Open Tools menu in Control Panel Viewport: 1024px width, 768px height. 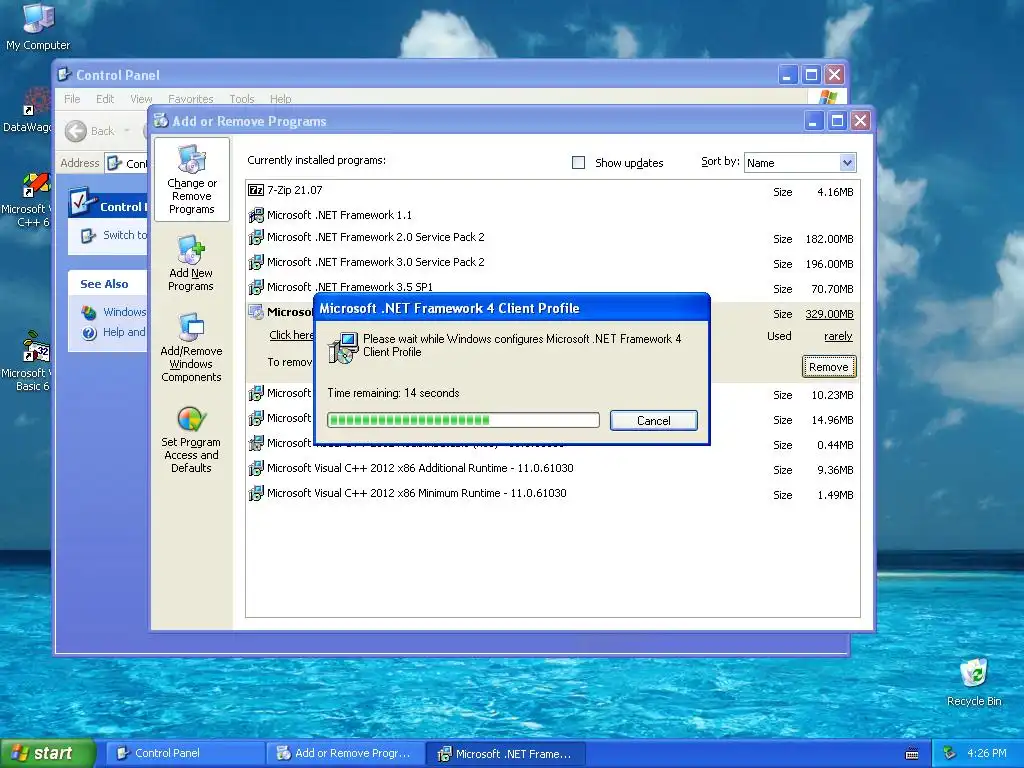[242, 99]
